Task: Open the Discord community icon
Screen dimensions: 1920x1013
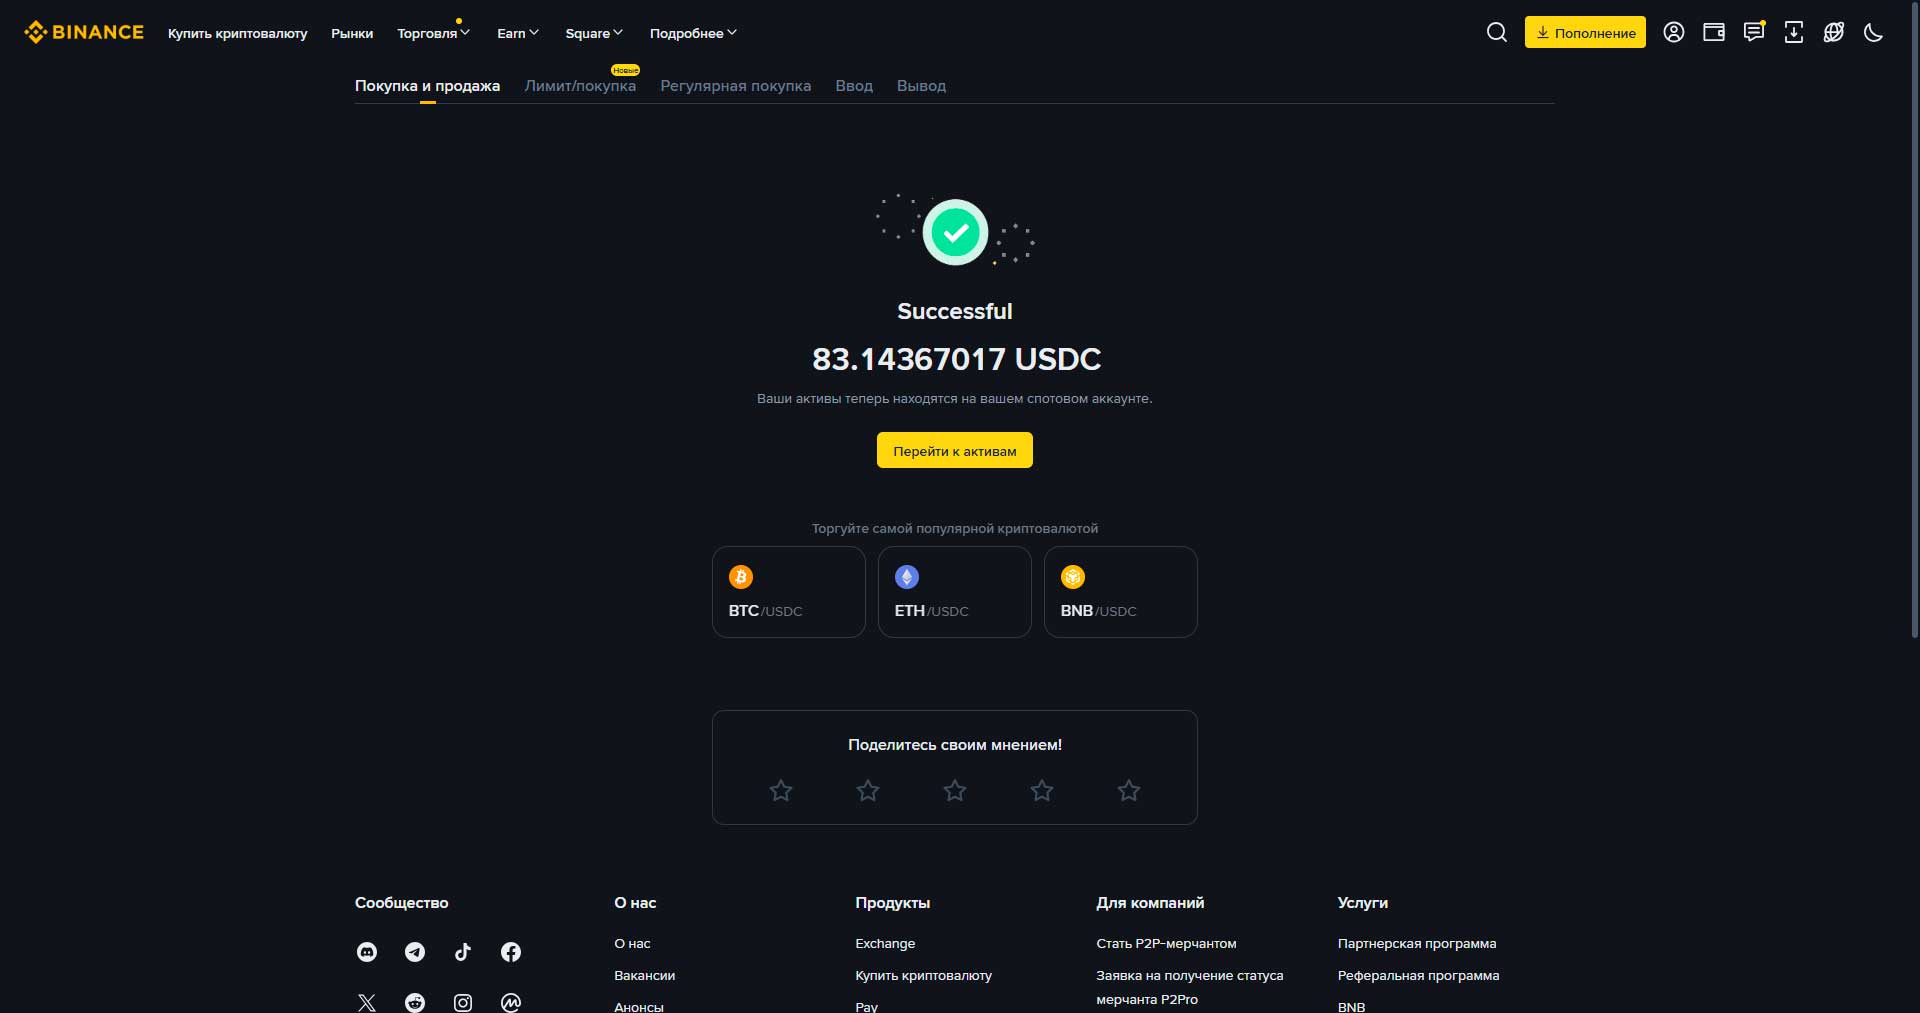Action: pyautogui.click(x=367, y=952)
